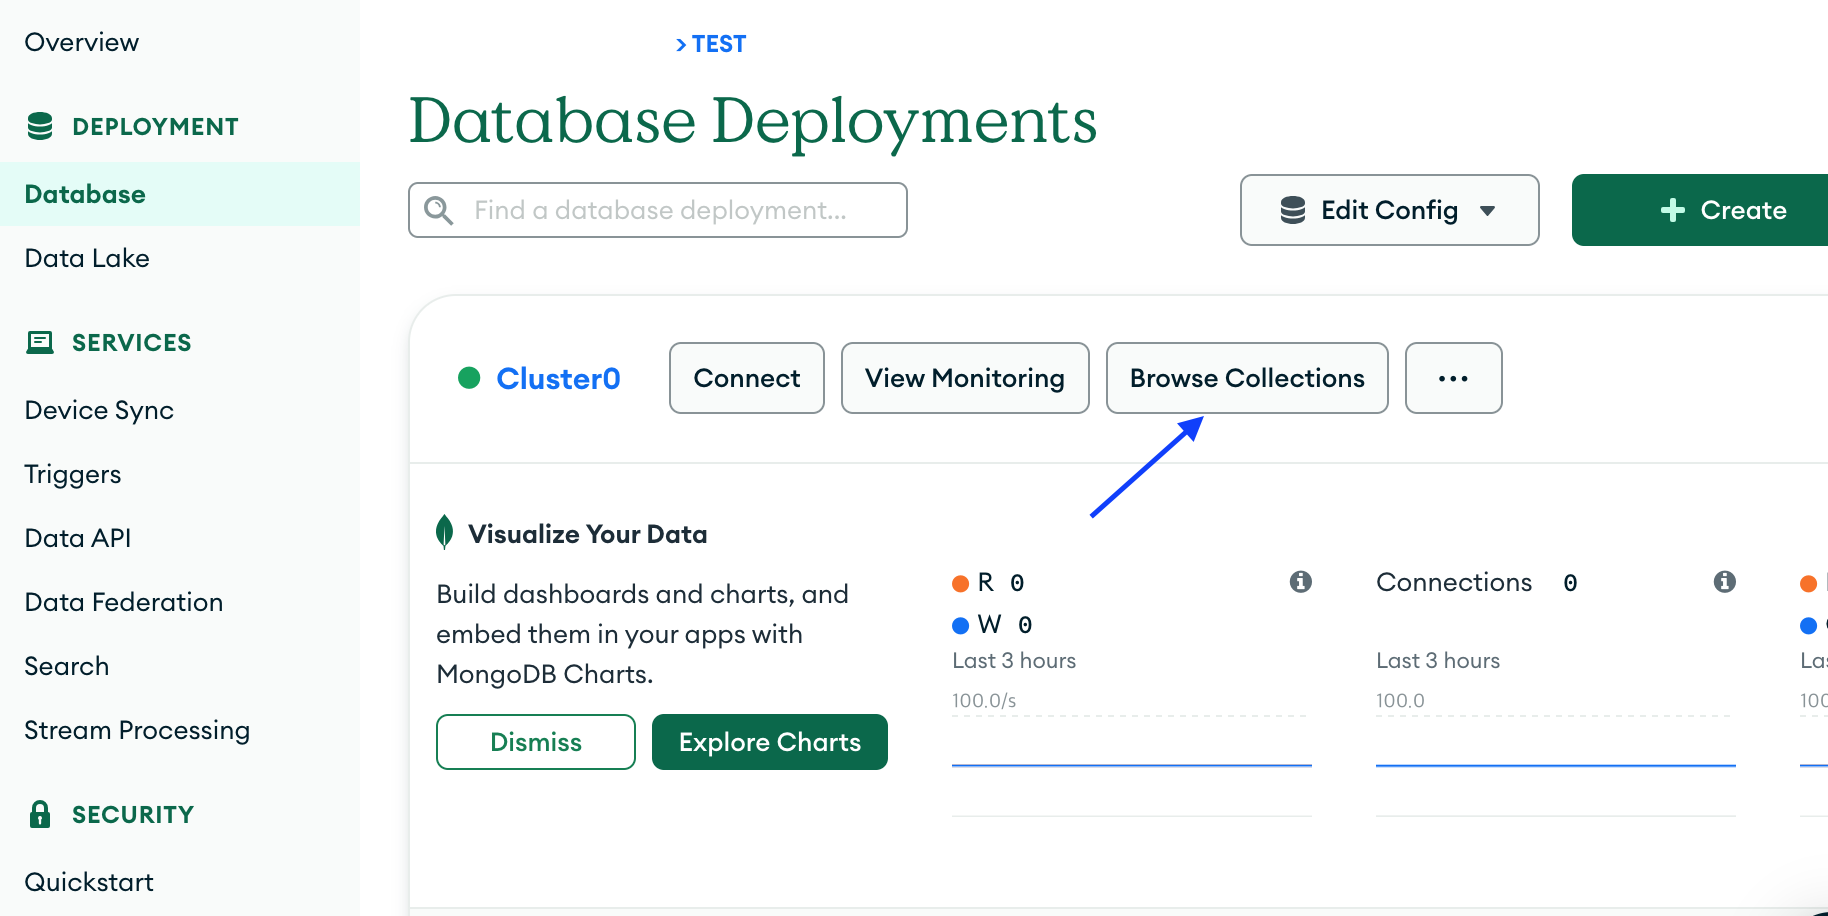Click the Create button
Screen dimensions: 1828x916
click(x=1700, y=210)
